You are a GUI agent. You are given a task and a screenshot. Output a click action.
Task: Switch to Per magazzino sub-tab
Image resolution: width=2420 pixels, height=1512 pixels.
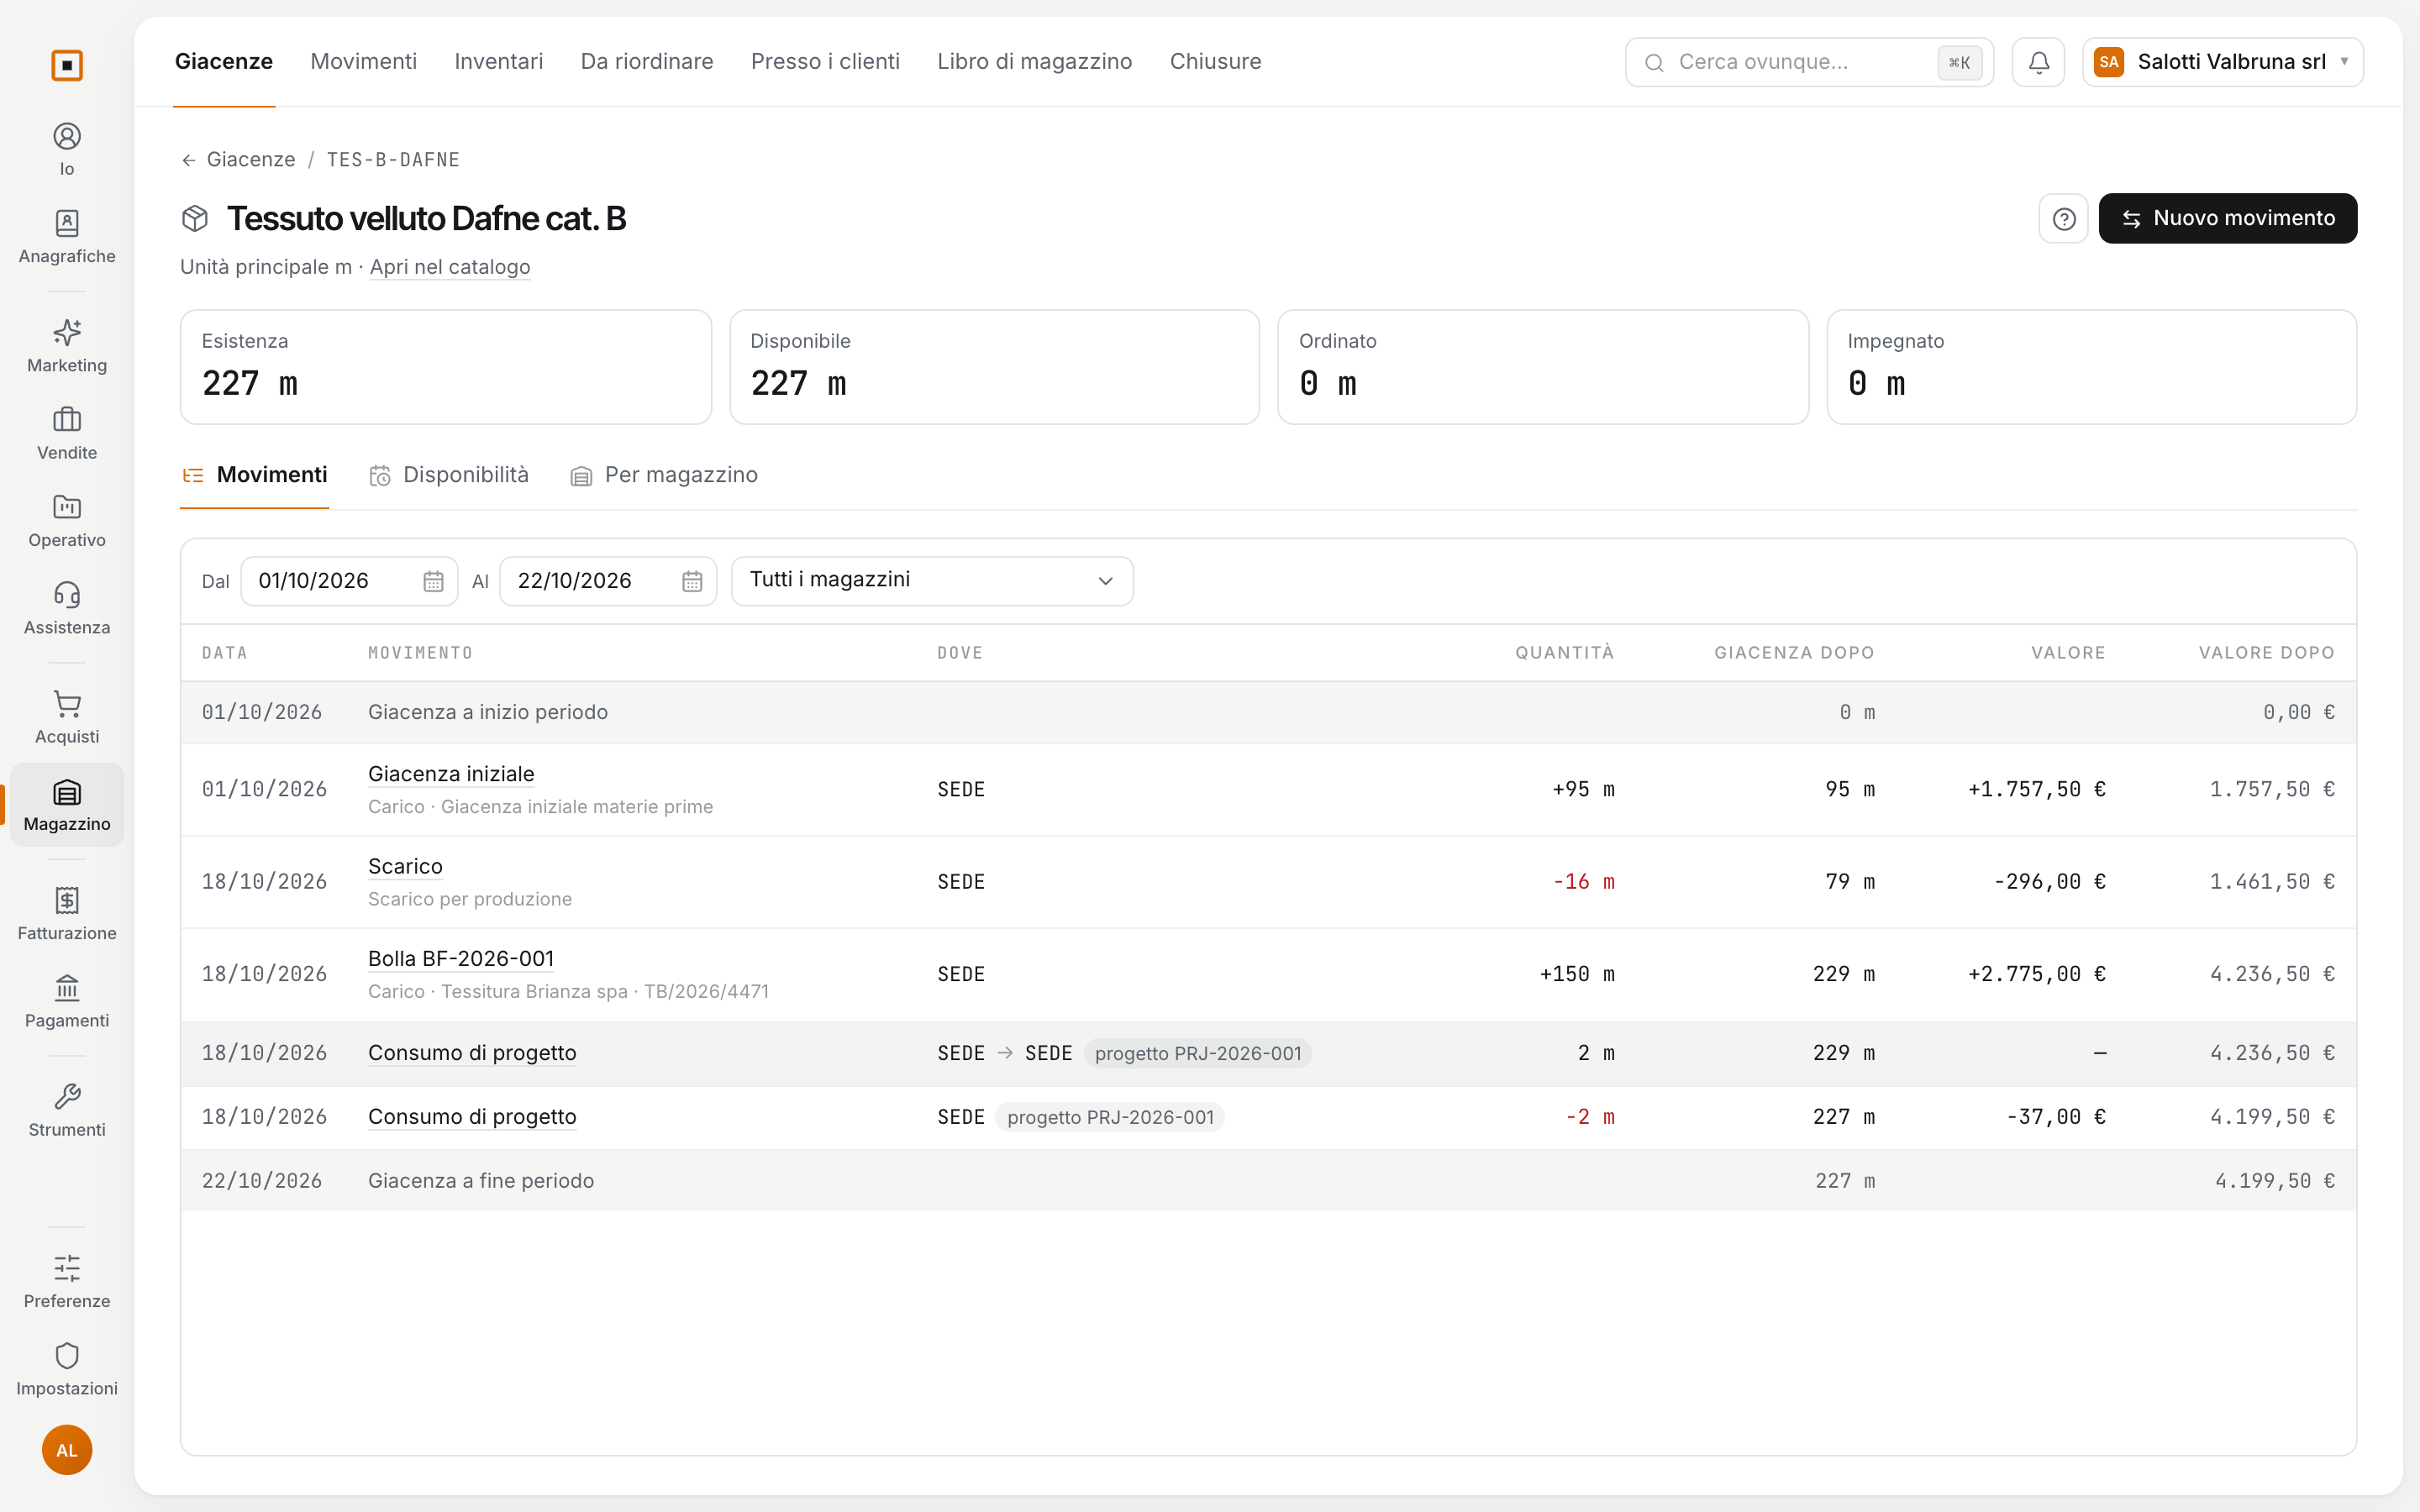click(664, 475)
